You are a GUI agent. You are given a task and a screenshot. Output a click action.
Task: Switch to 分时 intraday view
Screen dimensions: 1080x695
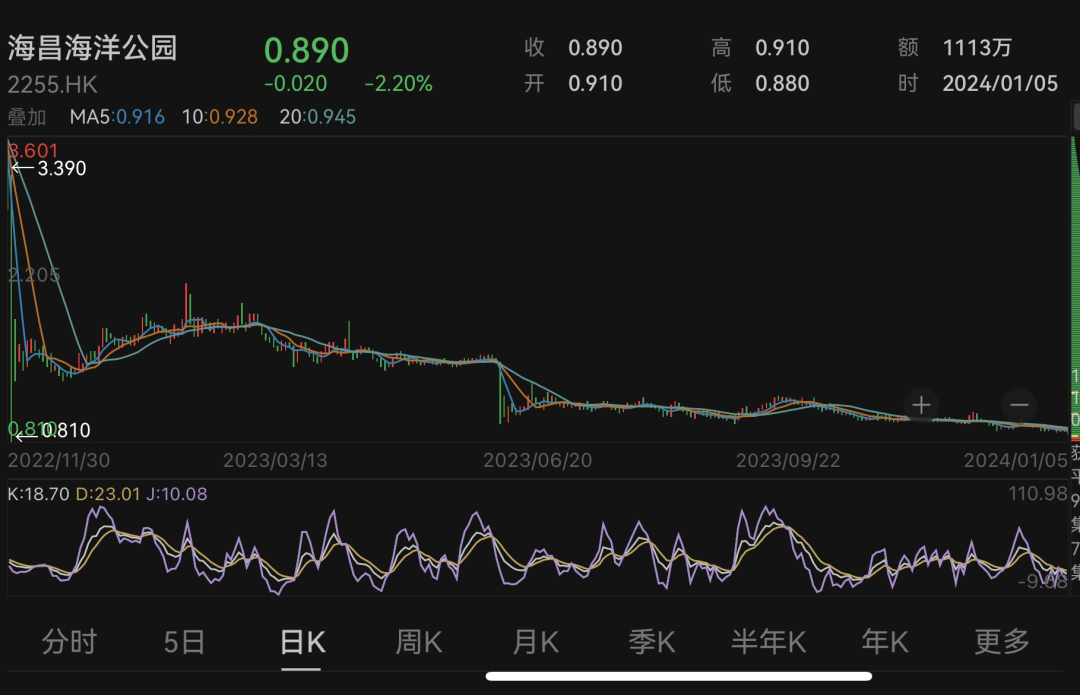pos(69,642)
